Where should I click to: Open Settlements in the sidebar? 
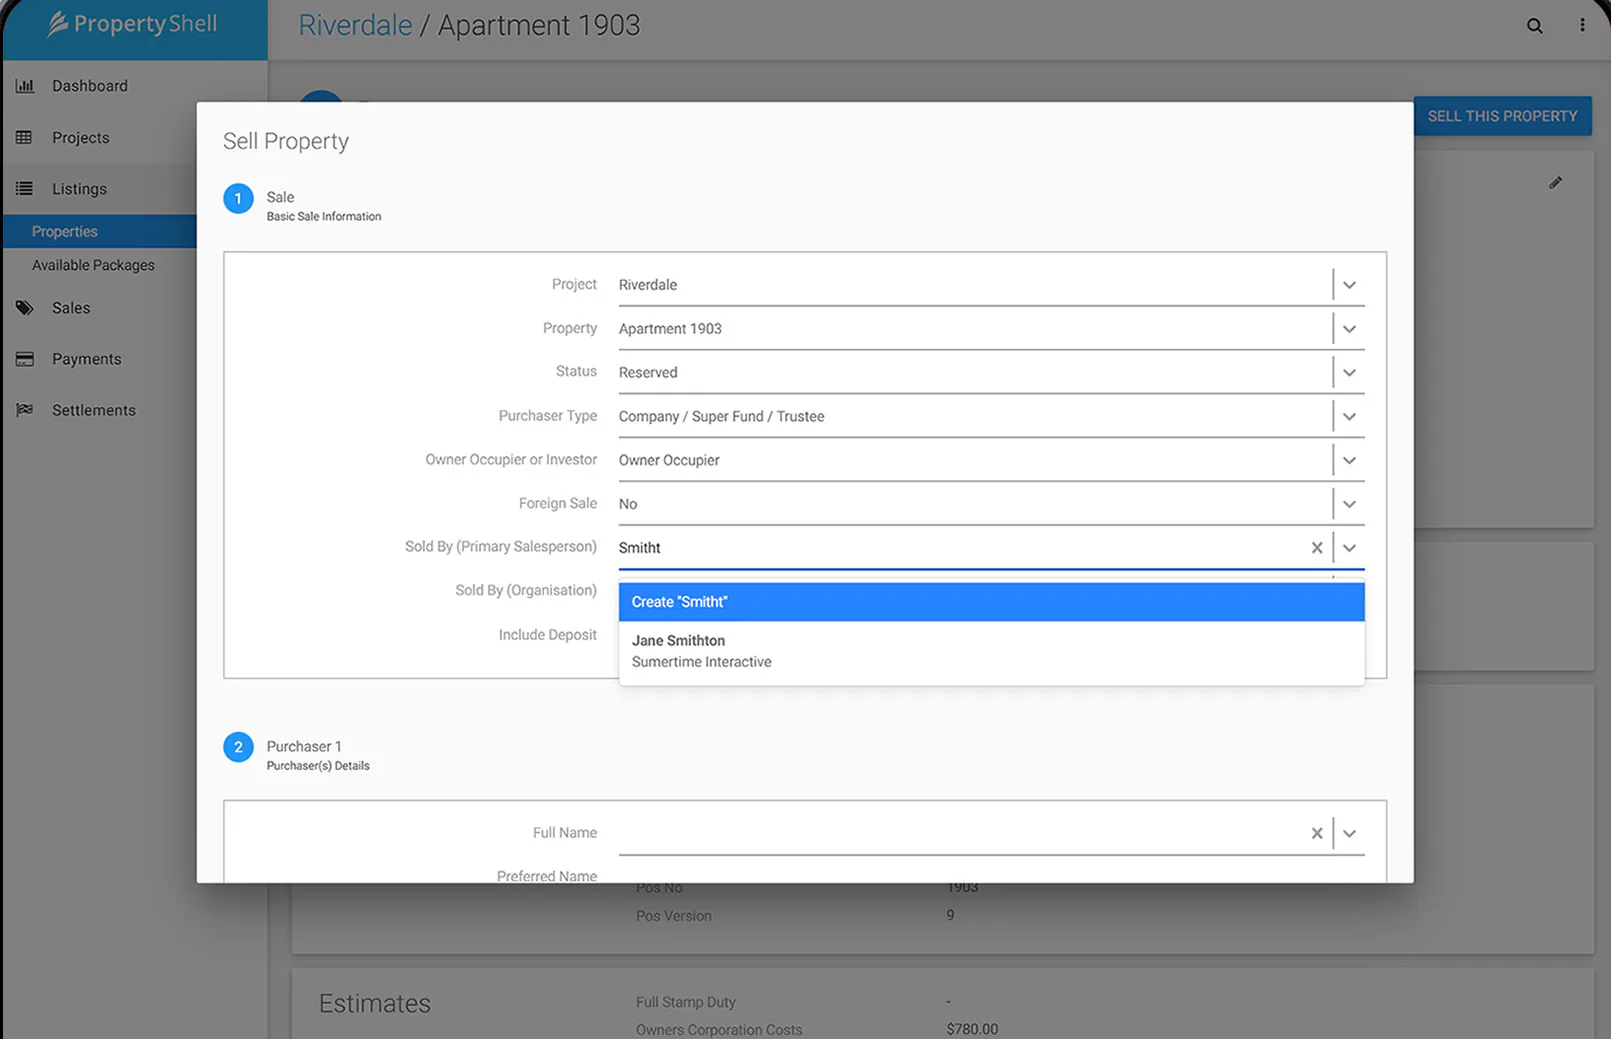click(x=94, y=410)
